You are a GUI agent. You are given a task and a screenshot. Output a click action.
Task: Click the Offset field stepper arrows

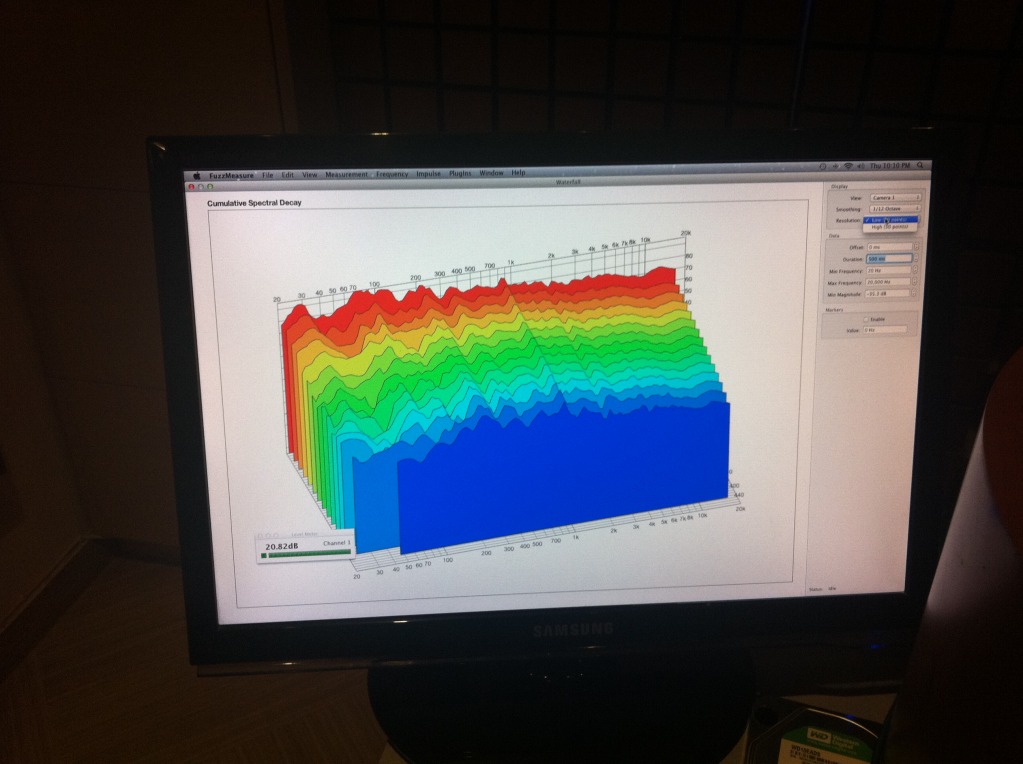[916, 246]
